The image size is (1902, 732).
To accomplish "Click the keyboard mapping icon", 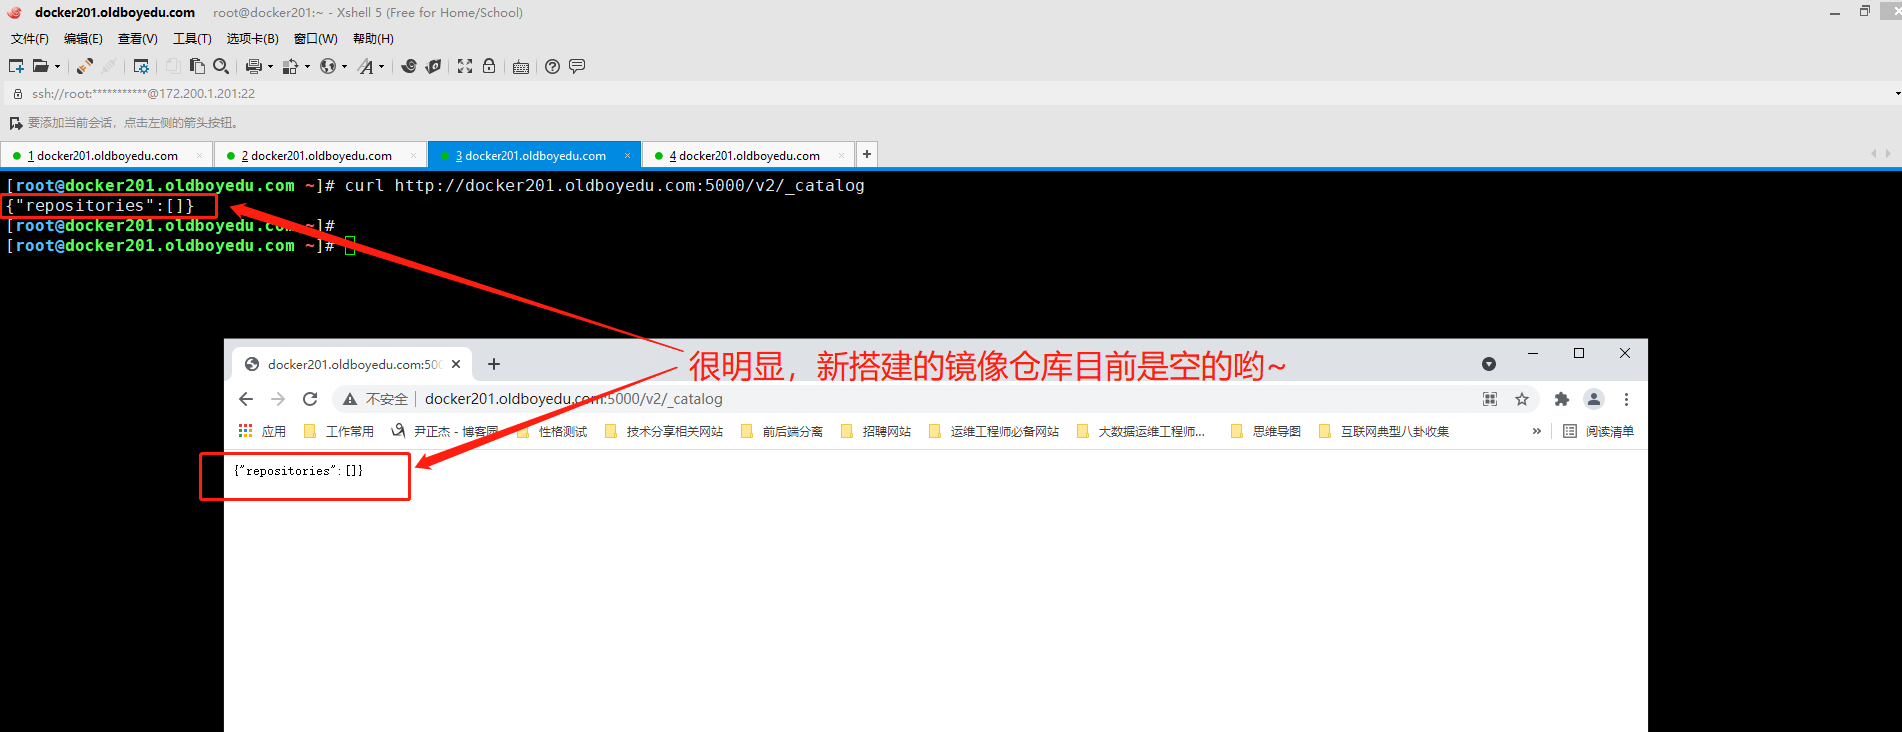I will [x=521, y=67].
